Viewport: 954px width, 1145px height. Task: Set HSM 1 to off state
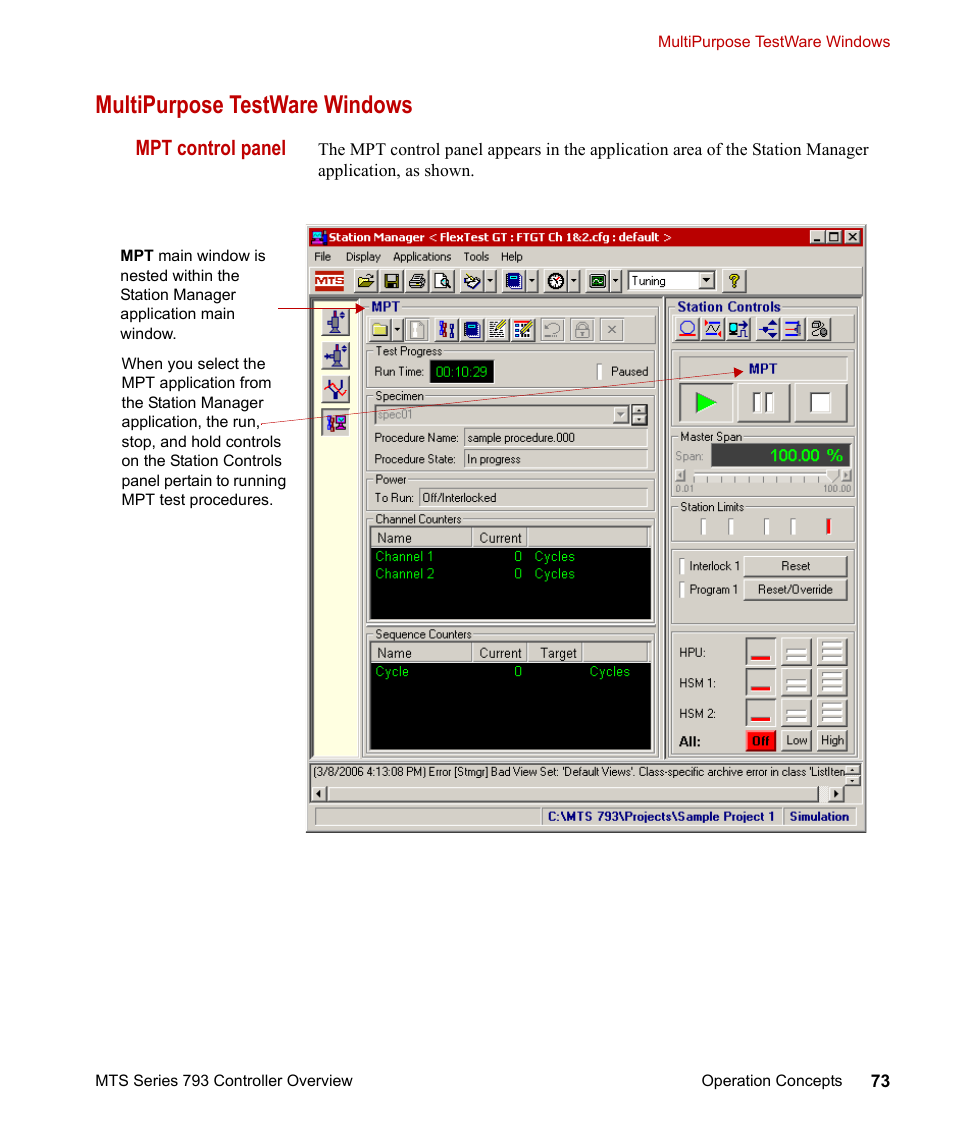tap(760, 683)
